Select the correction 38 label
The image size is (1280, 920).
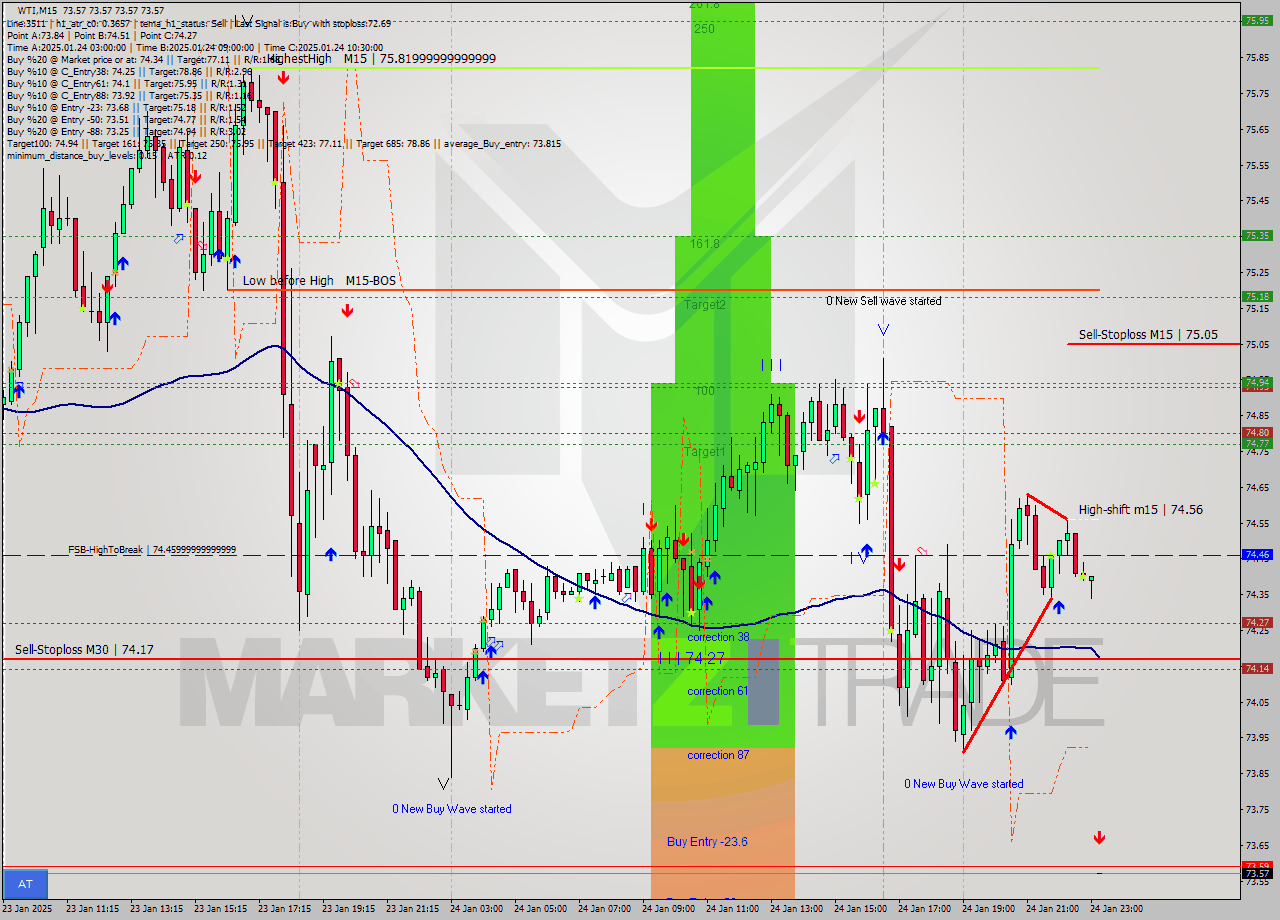(x=718, y=637)
